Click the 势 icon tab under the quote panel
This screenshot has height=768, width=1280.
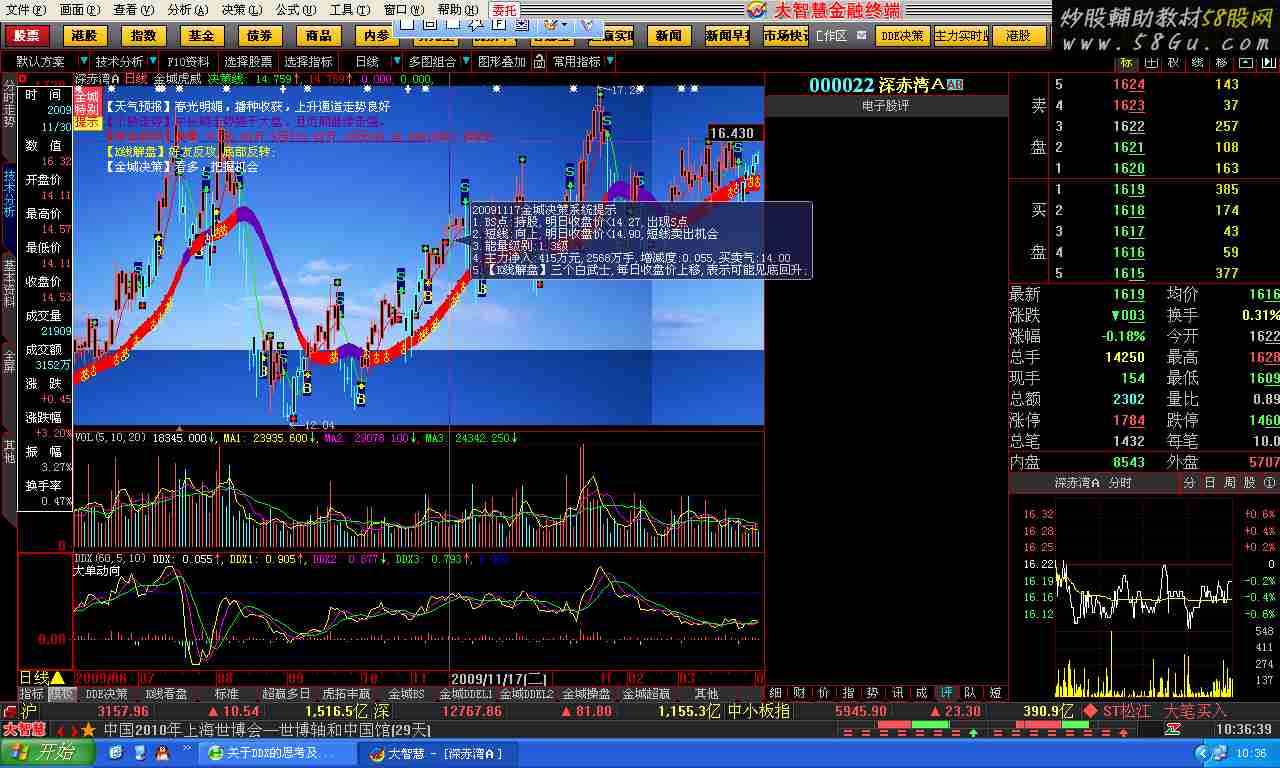(873, 693)
